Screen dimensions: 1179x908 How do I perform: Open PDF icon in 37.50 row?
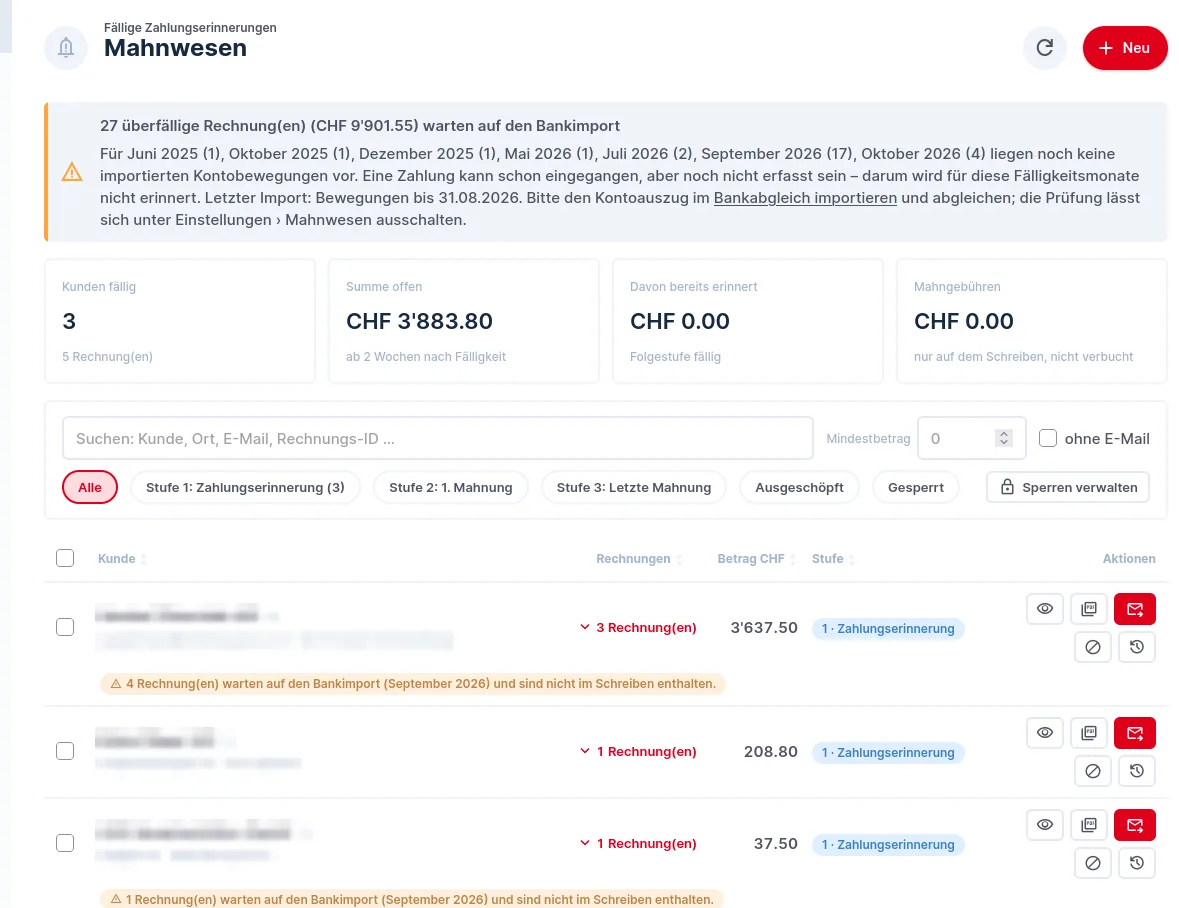(1089, 825)
